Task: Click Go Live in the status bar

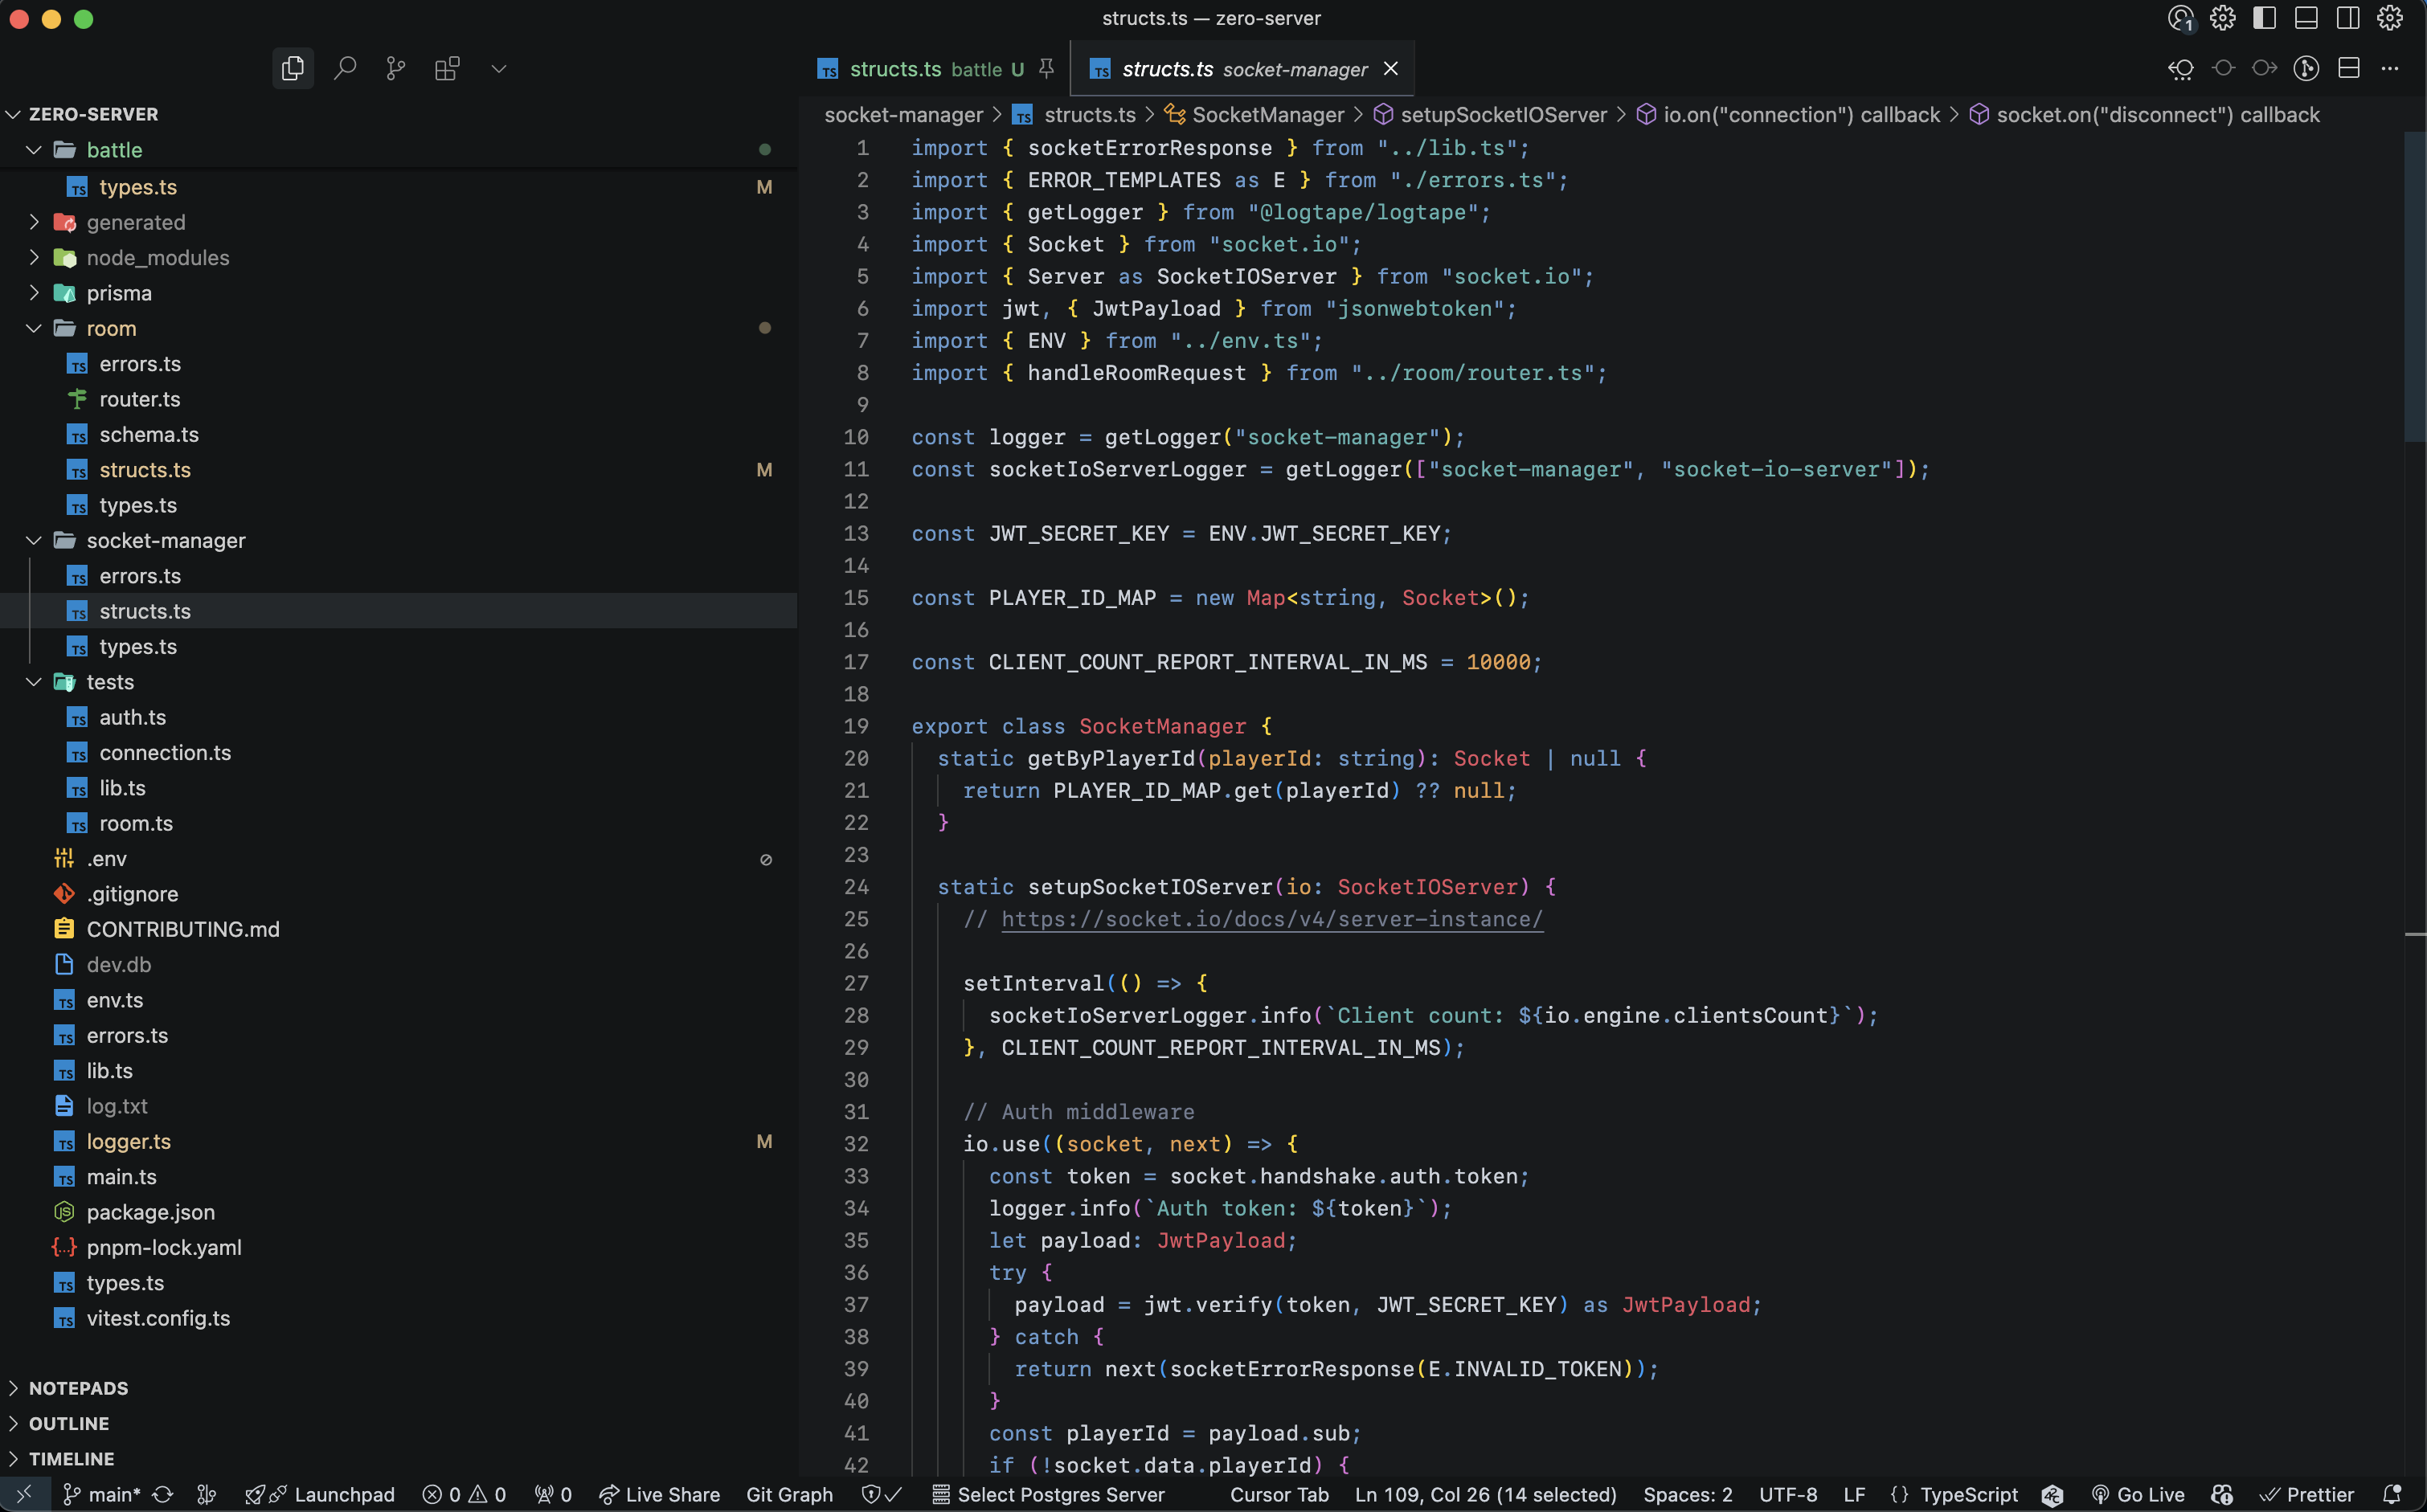Action: 2137,1494
